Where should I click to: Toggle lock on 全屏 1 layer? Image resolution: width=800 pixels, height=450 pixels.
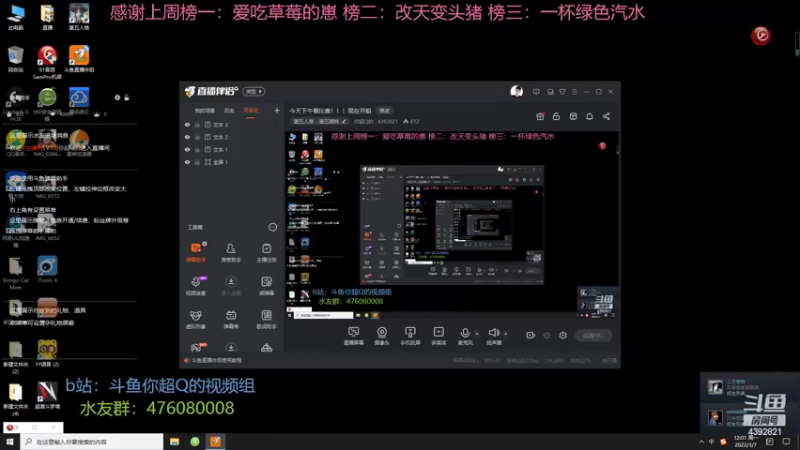[197, 162]
